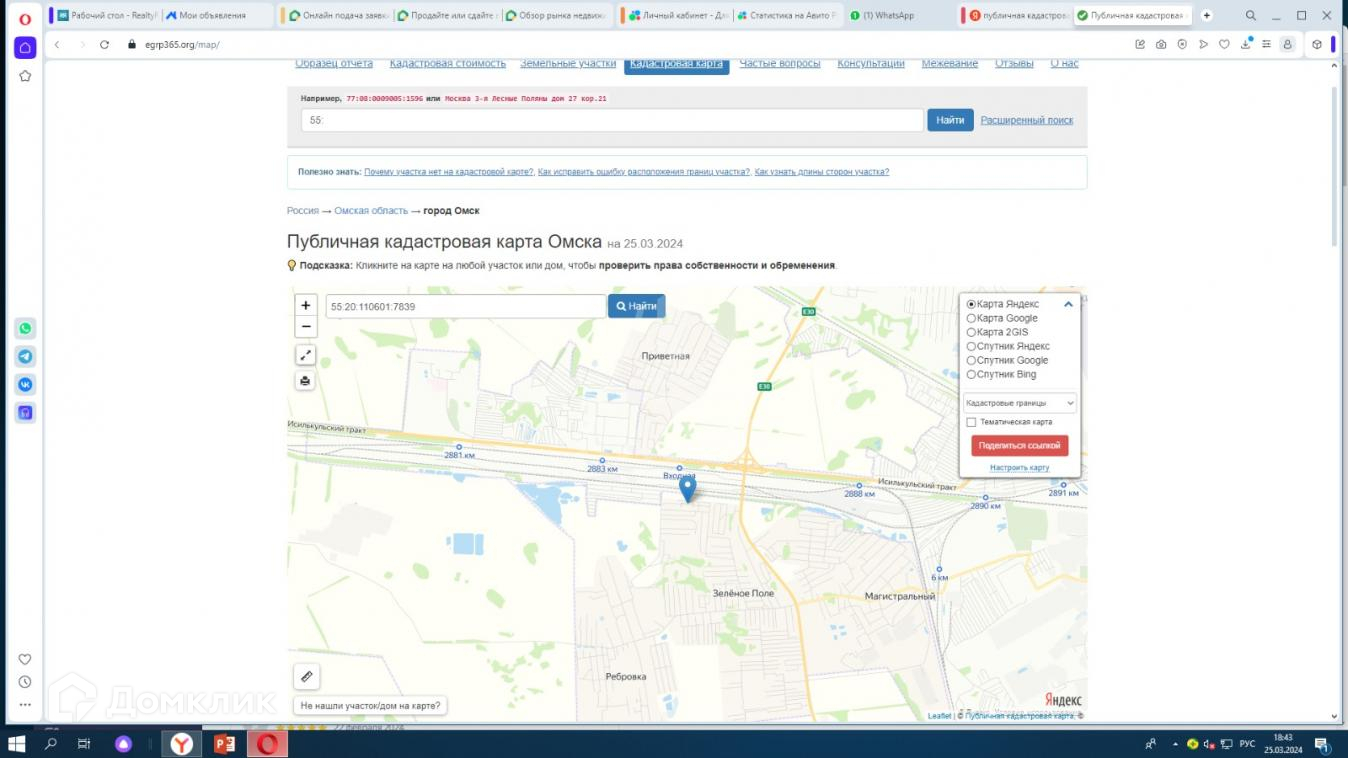Click the blue location marker pin

(x=688, y=489)
